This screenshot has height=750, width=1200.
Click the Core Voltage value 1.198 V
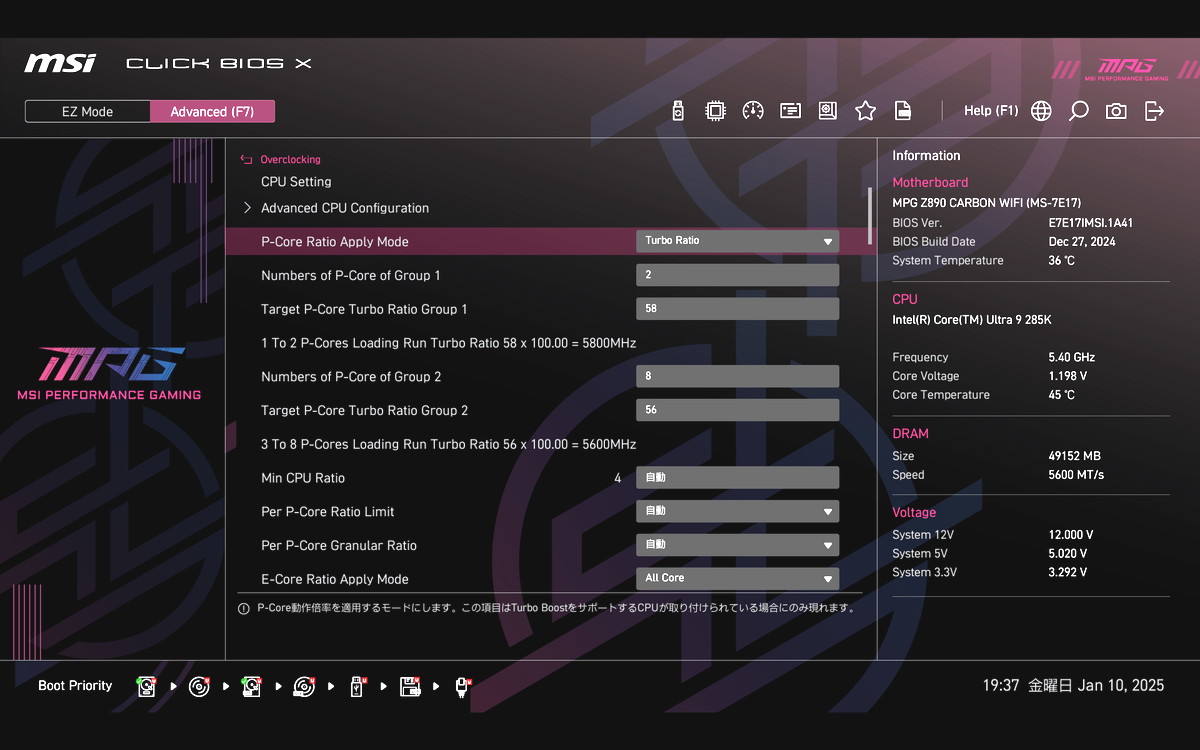coord(1067,376)
